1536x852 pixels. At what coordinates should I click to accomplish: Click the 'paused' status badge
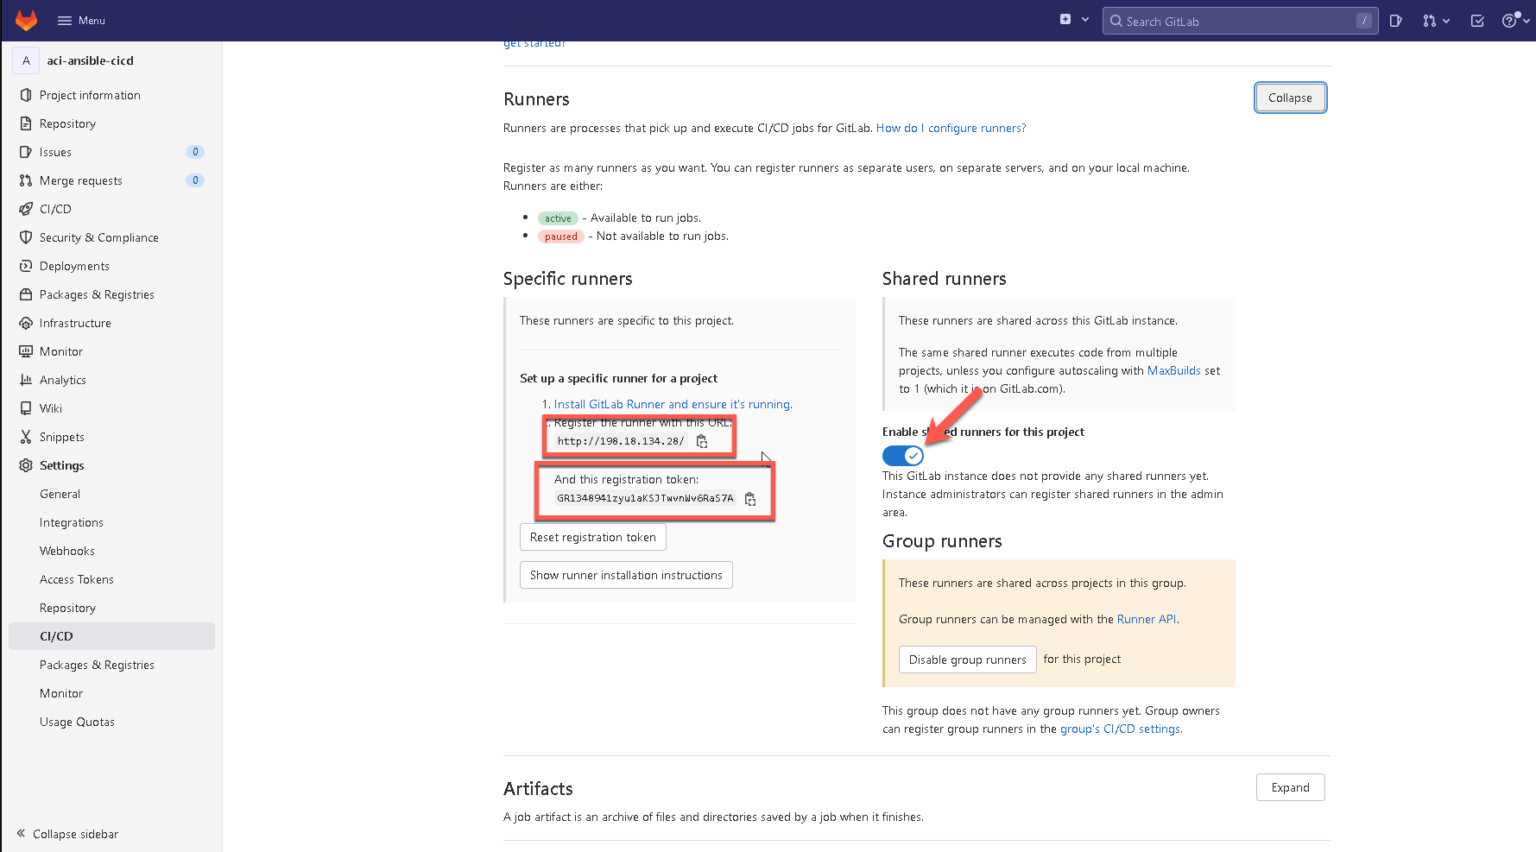coord(561,237)
